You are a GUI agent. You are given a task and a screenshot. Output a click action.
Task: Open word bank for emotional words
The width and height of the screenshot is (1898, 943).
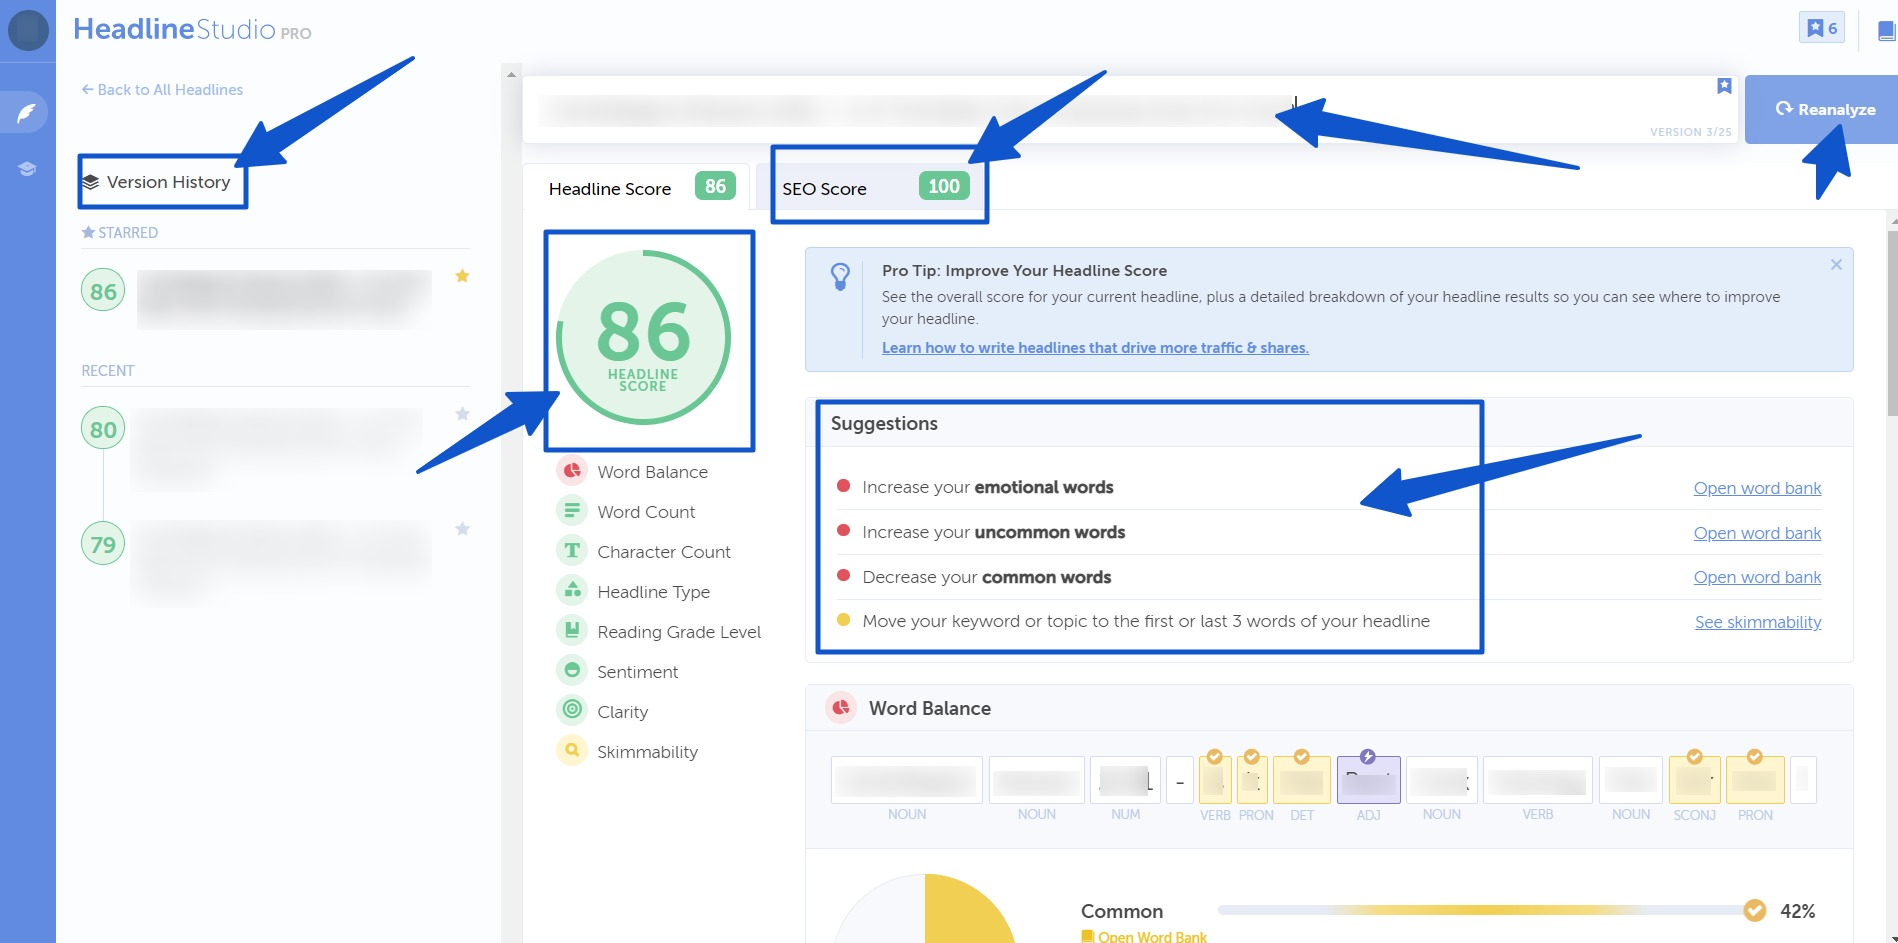[x=1757, y=488]
